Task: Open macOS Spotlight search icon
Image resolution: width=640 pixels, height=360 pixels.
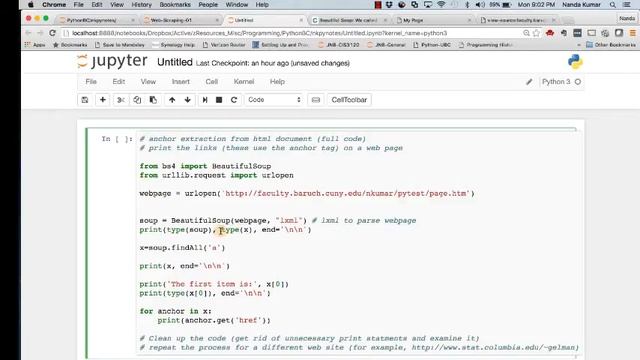Action: coord(613,4)
